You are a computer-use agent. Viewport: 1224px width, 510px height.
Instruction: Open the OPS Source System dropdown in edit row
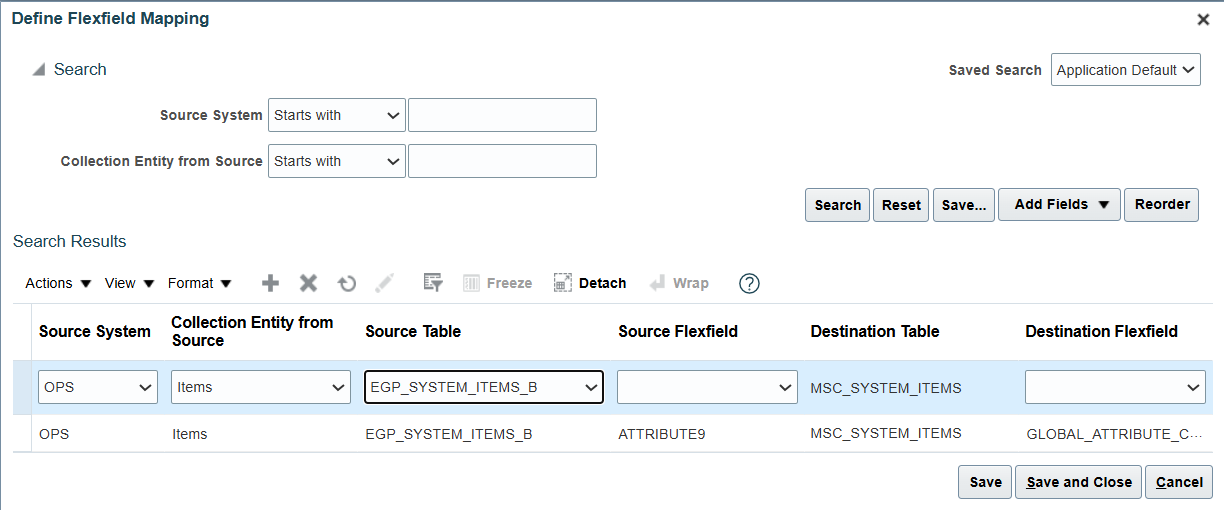click(98, 387)
